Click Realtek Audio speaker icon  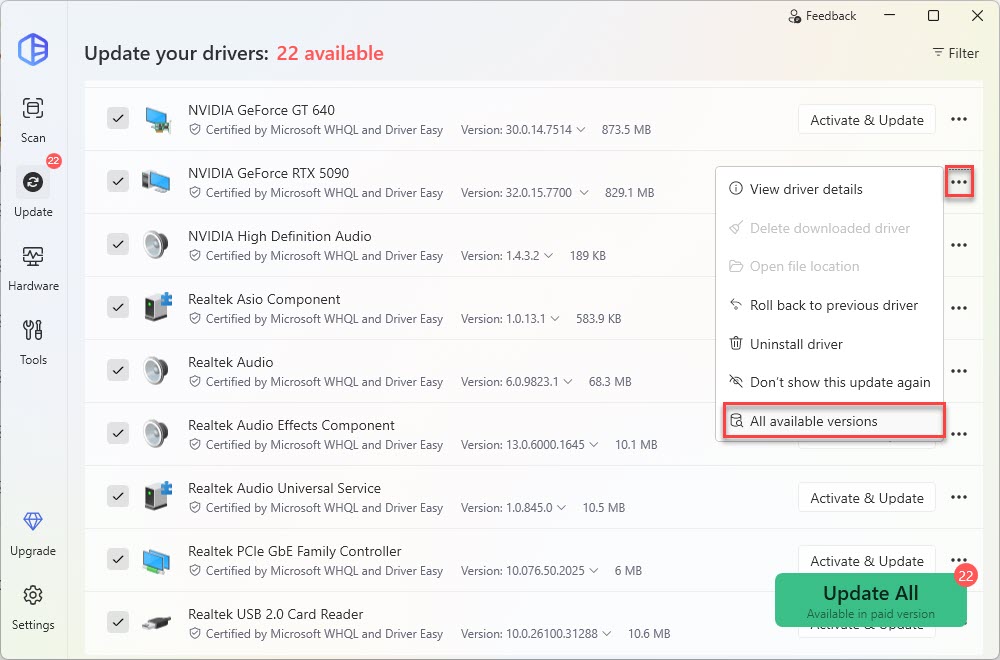pos(156,370)
